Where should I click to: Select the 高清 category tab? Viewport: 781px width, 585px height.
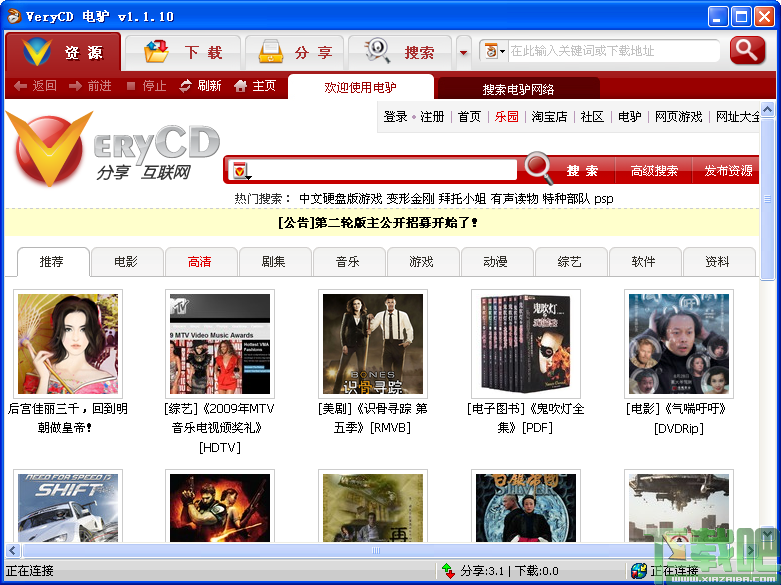pos(200,262)
